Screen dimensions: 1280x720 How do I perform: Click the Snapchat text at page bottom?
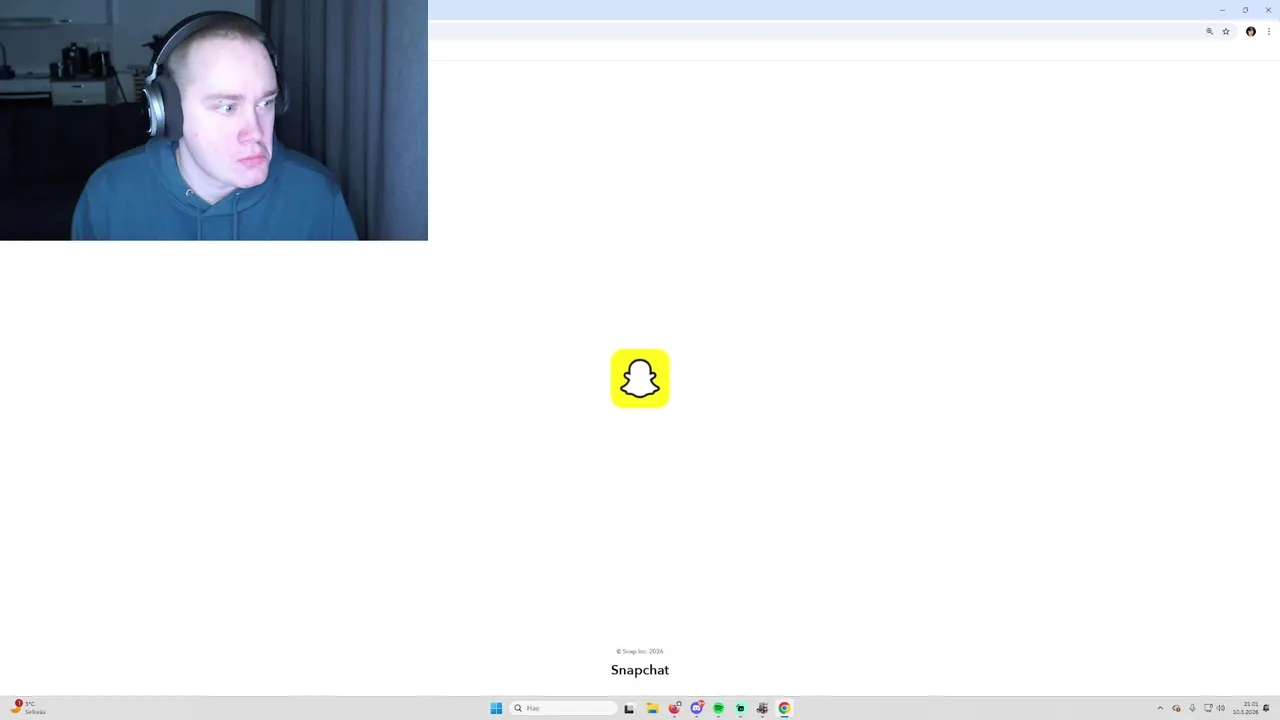(x=640, y=670)
